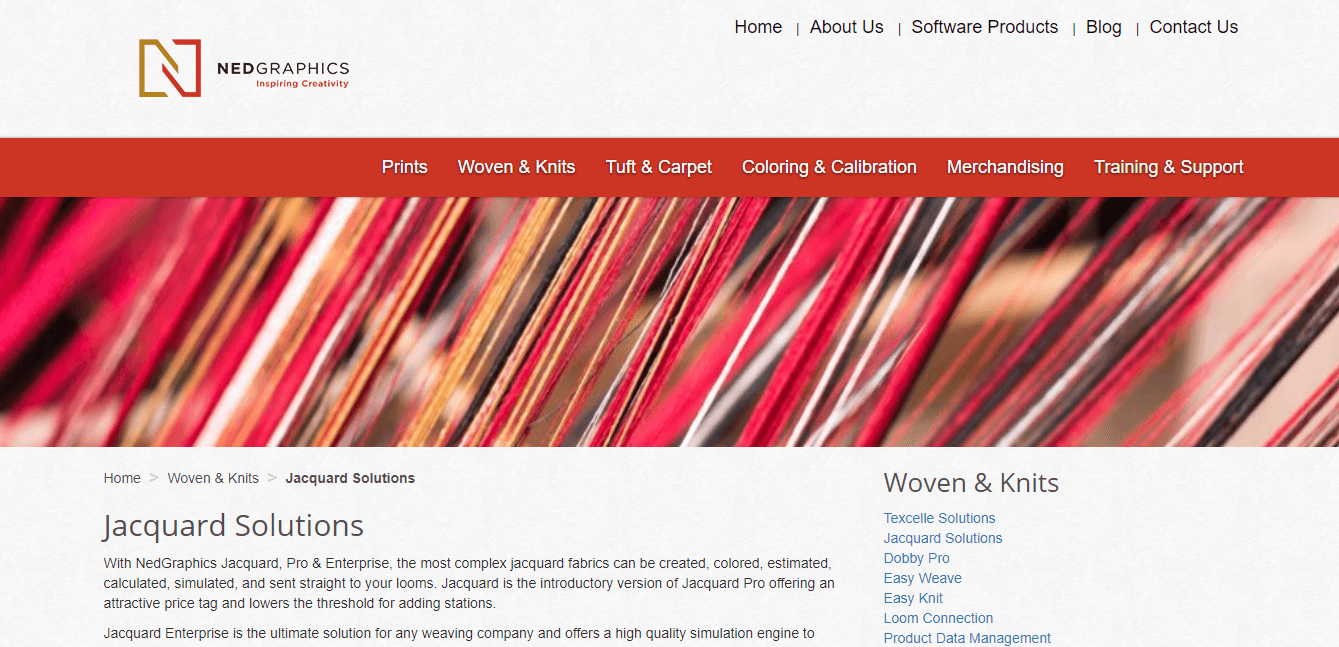Screen dimensions: 1339x647
Task: Open the Woven & Knits red-bar menu item
Action: pos(516,167)
